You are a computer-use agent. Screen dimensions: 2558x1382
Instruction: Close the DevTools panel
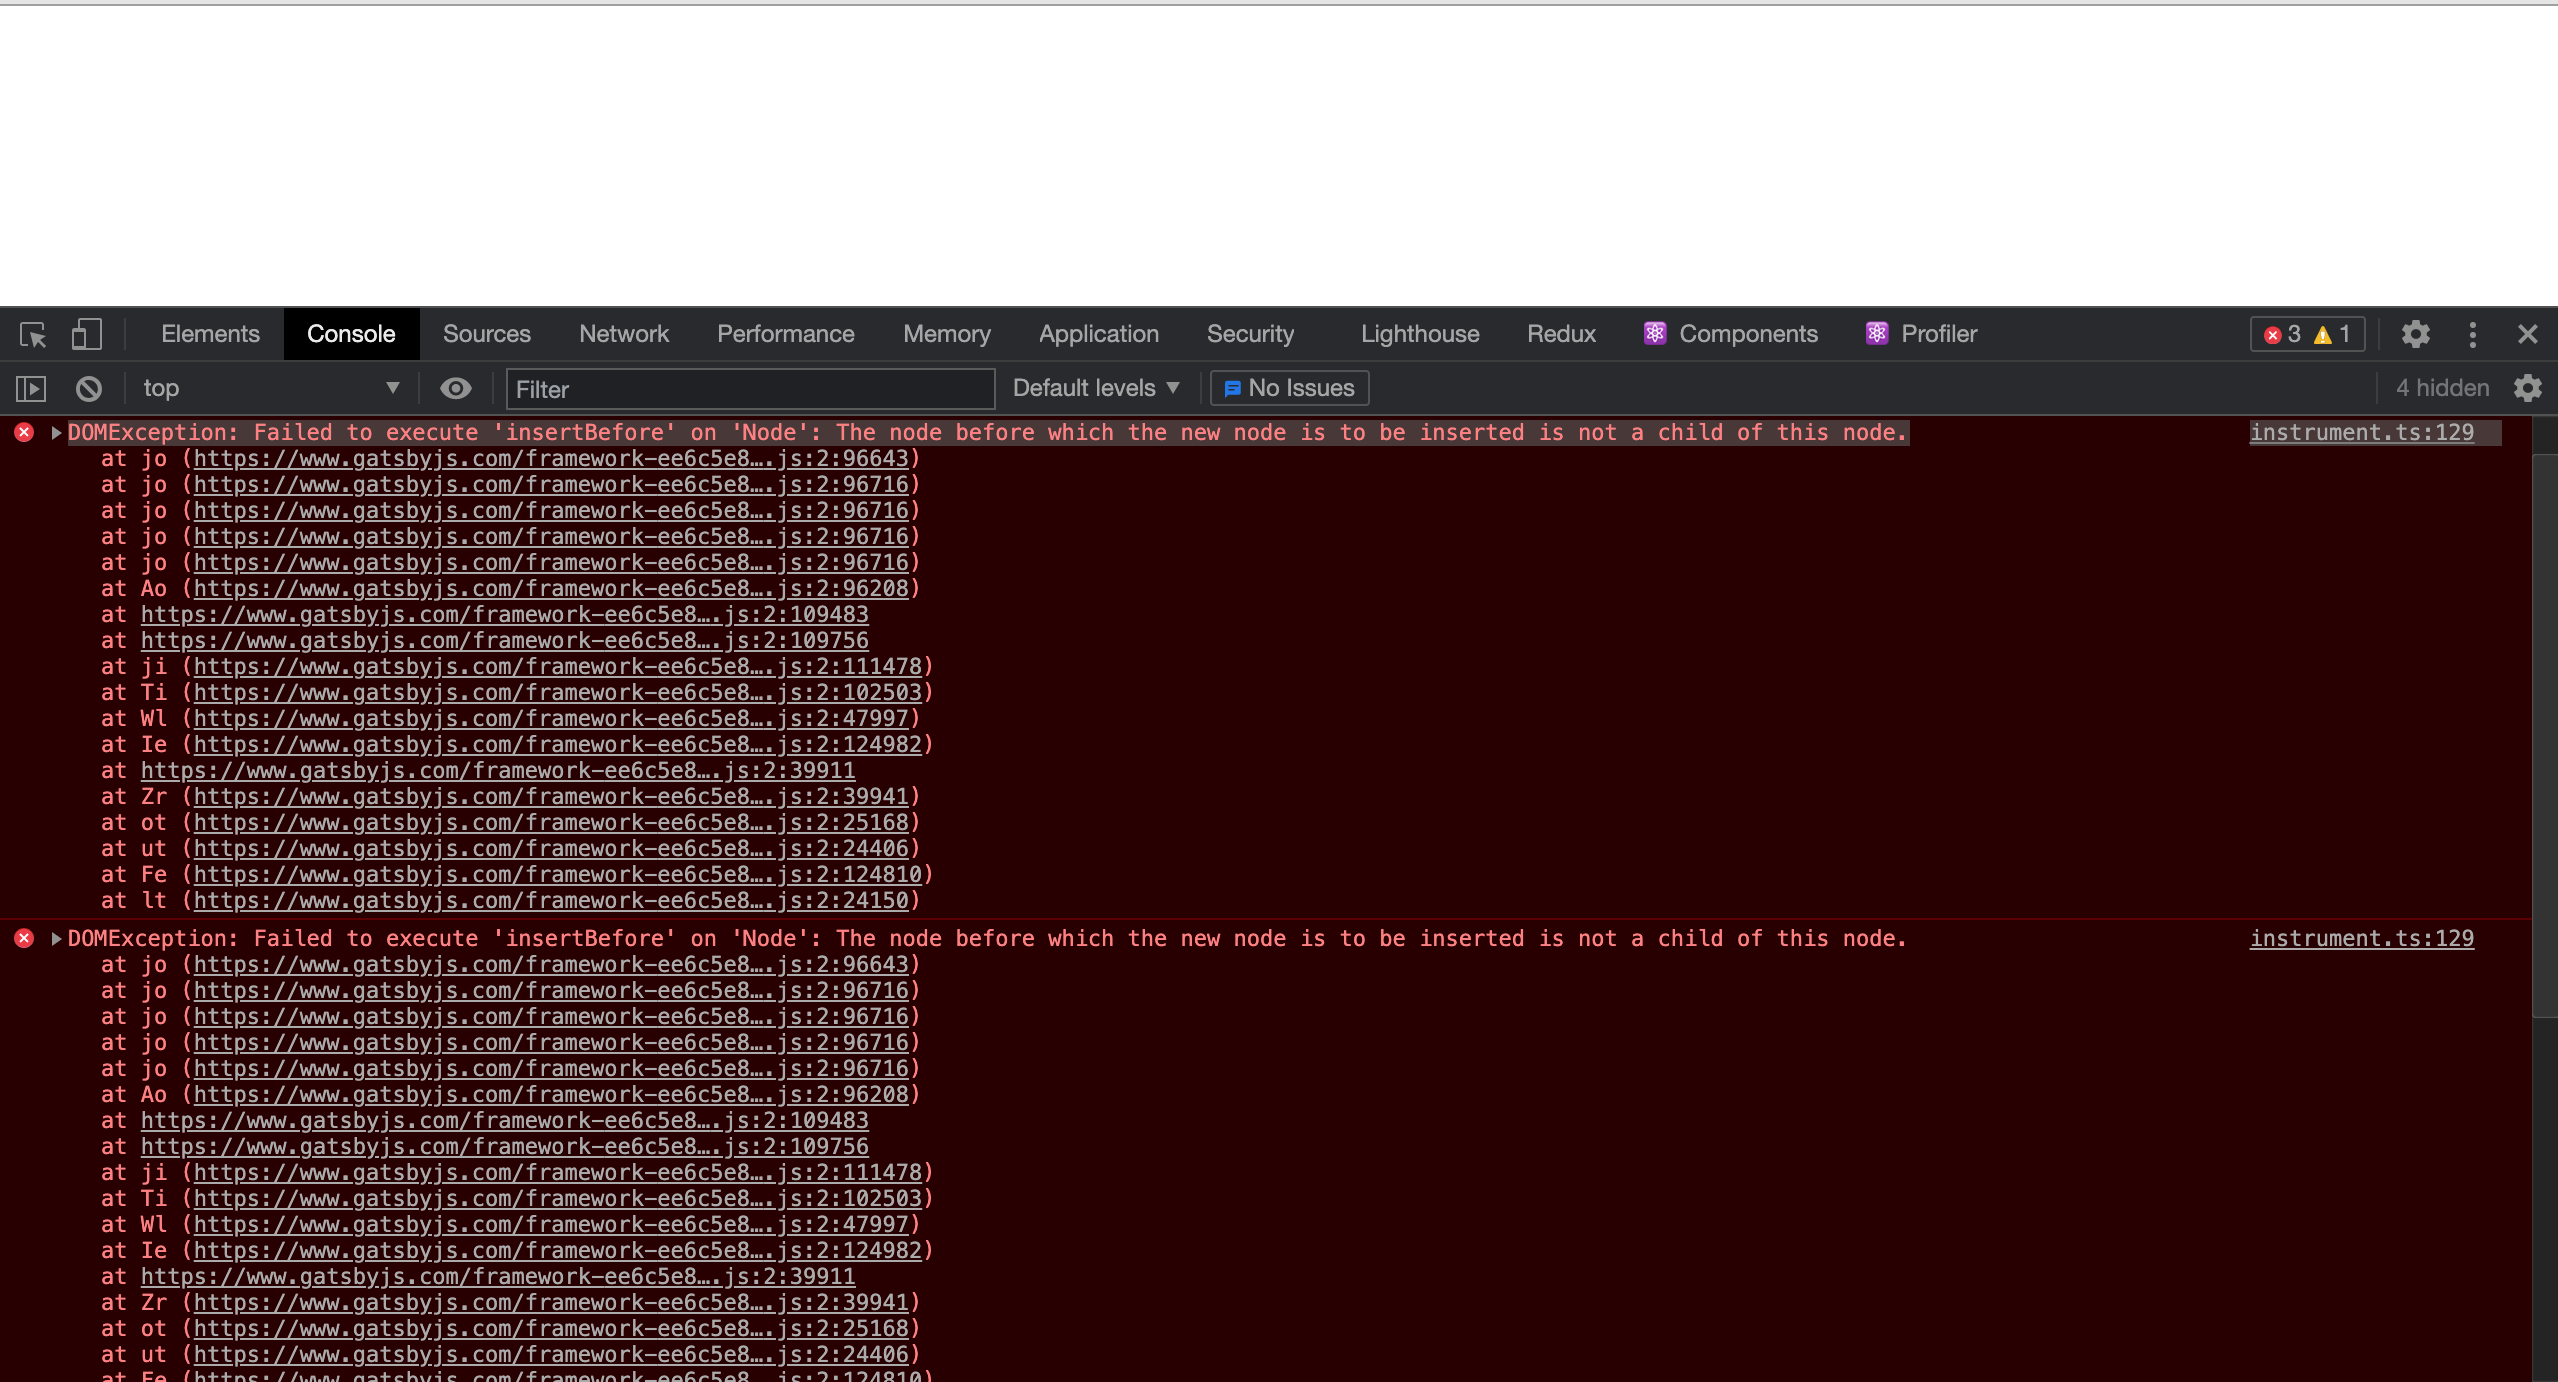(x=2527, y=334)
